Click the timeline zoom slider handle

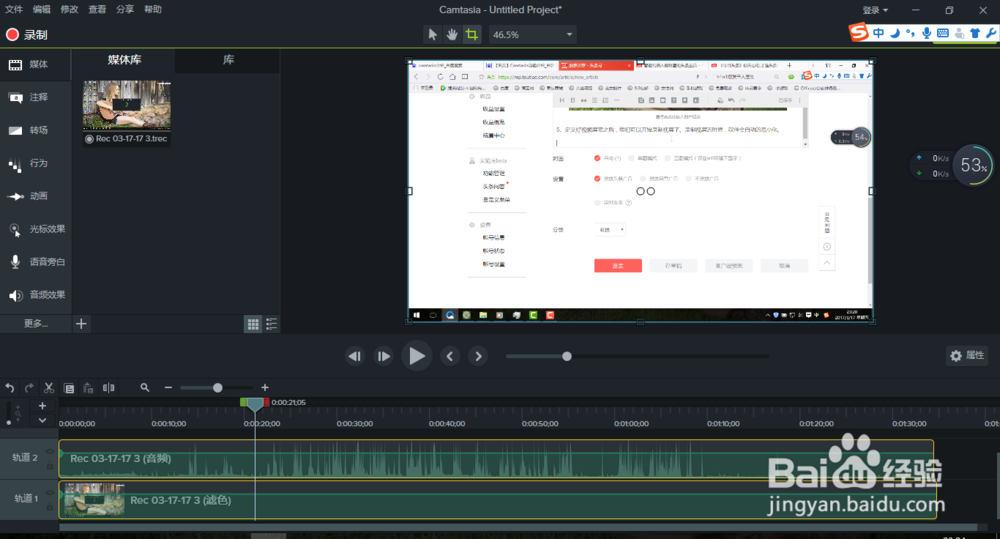click(x=217, y=388)
